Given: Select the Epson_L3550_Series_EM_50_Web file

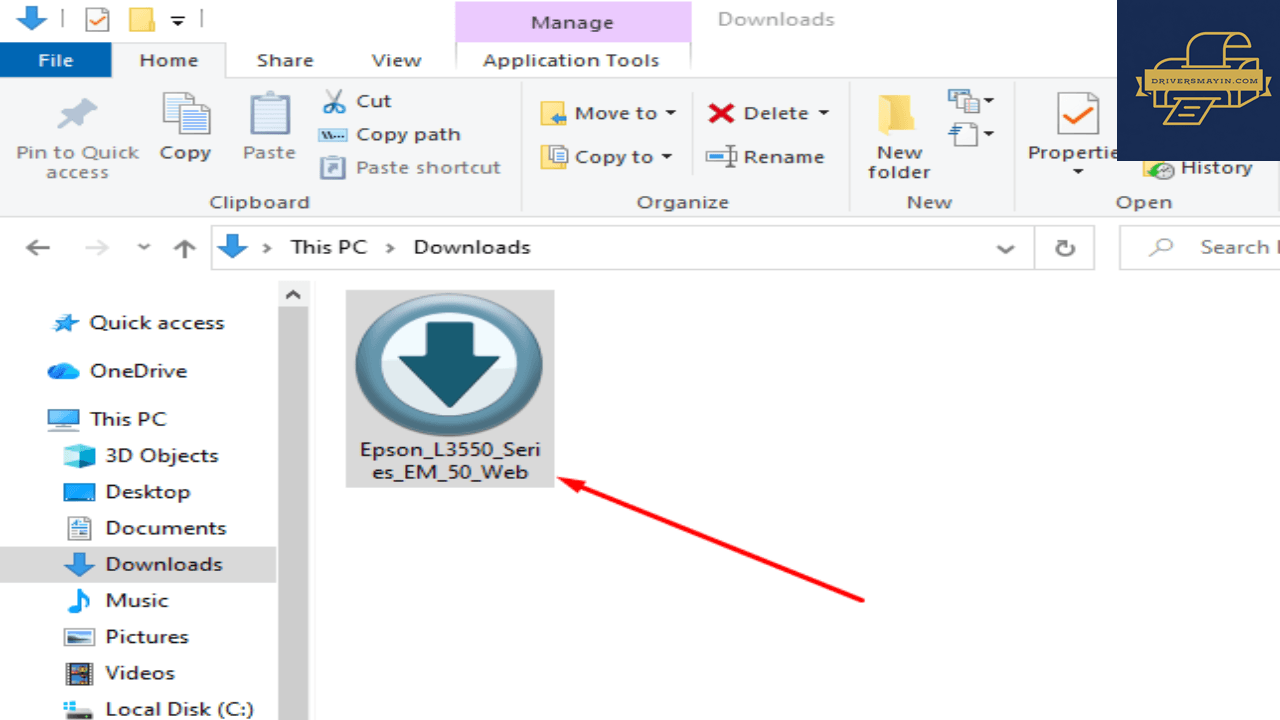Looking at the screenshot, I should click(x=449, y=389).
